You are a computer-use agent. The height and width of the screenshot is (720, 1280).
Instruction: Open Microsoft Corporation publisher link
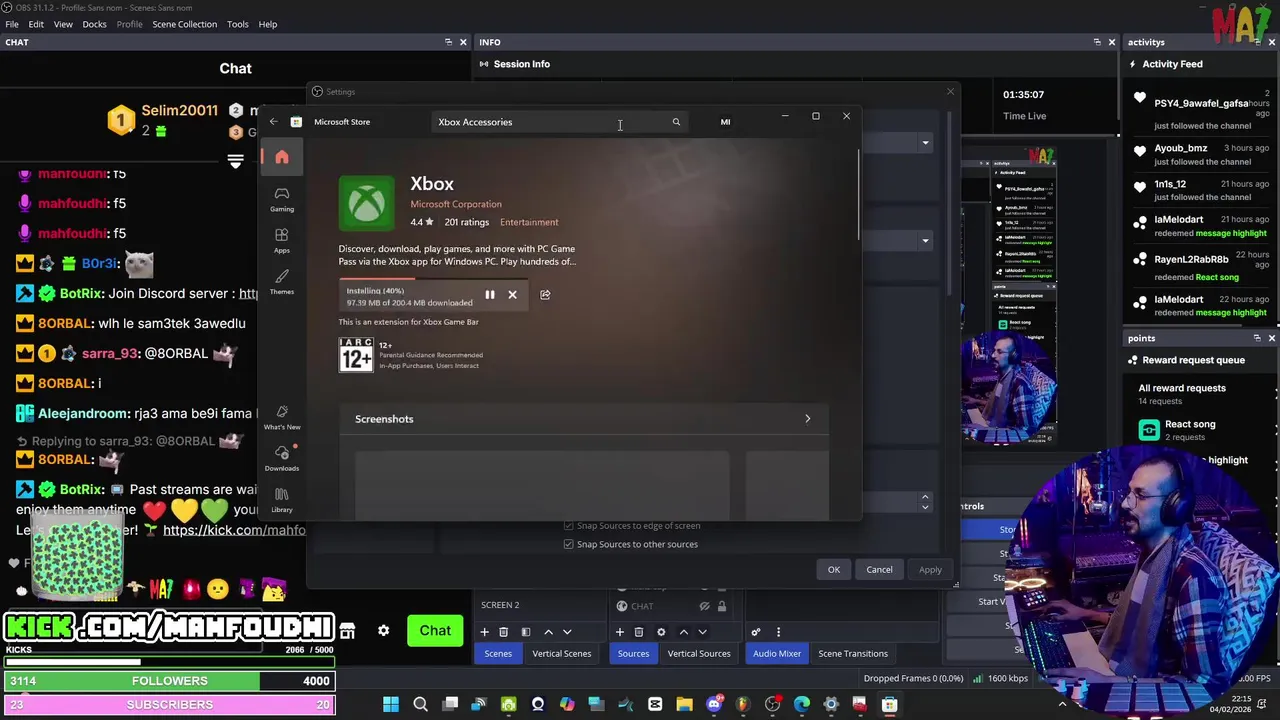click(x=456, y=204)
